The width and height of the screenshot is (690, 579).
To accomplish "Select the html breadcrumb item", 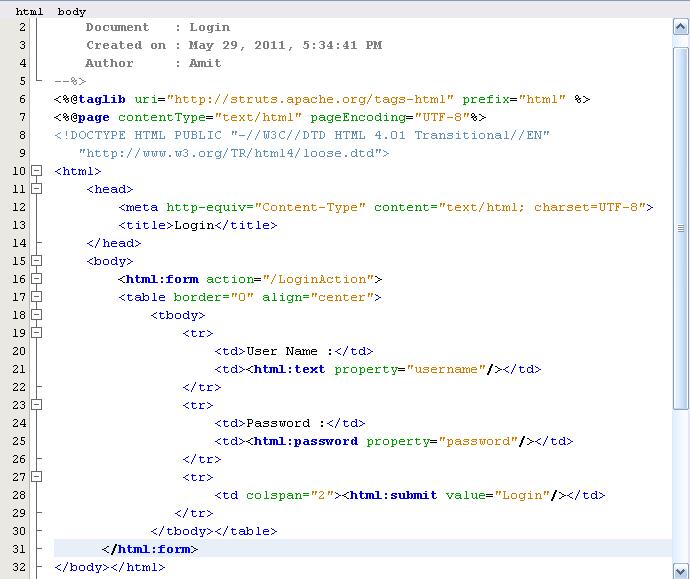I will tap(29, 11).
